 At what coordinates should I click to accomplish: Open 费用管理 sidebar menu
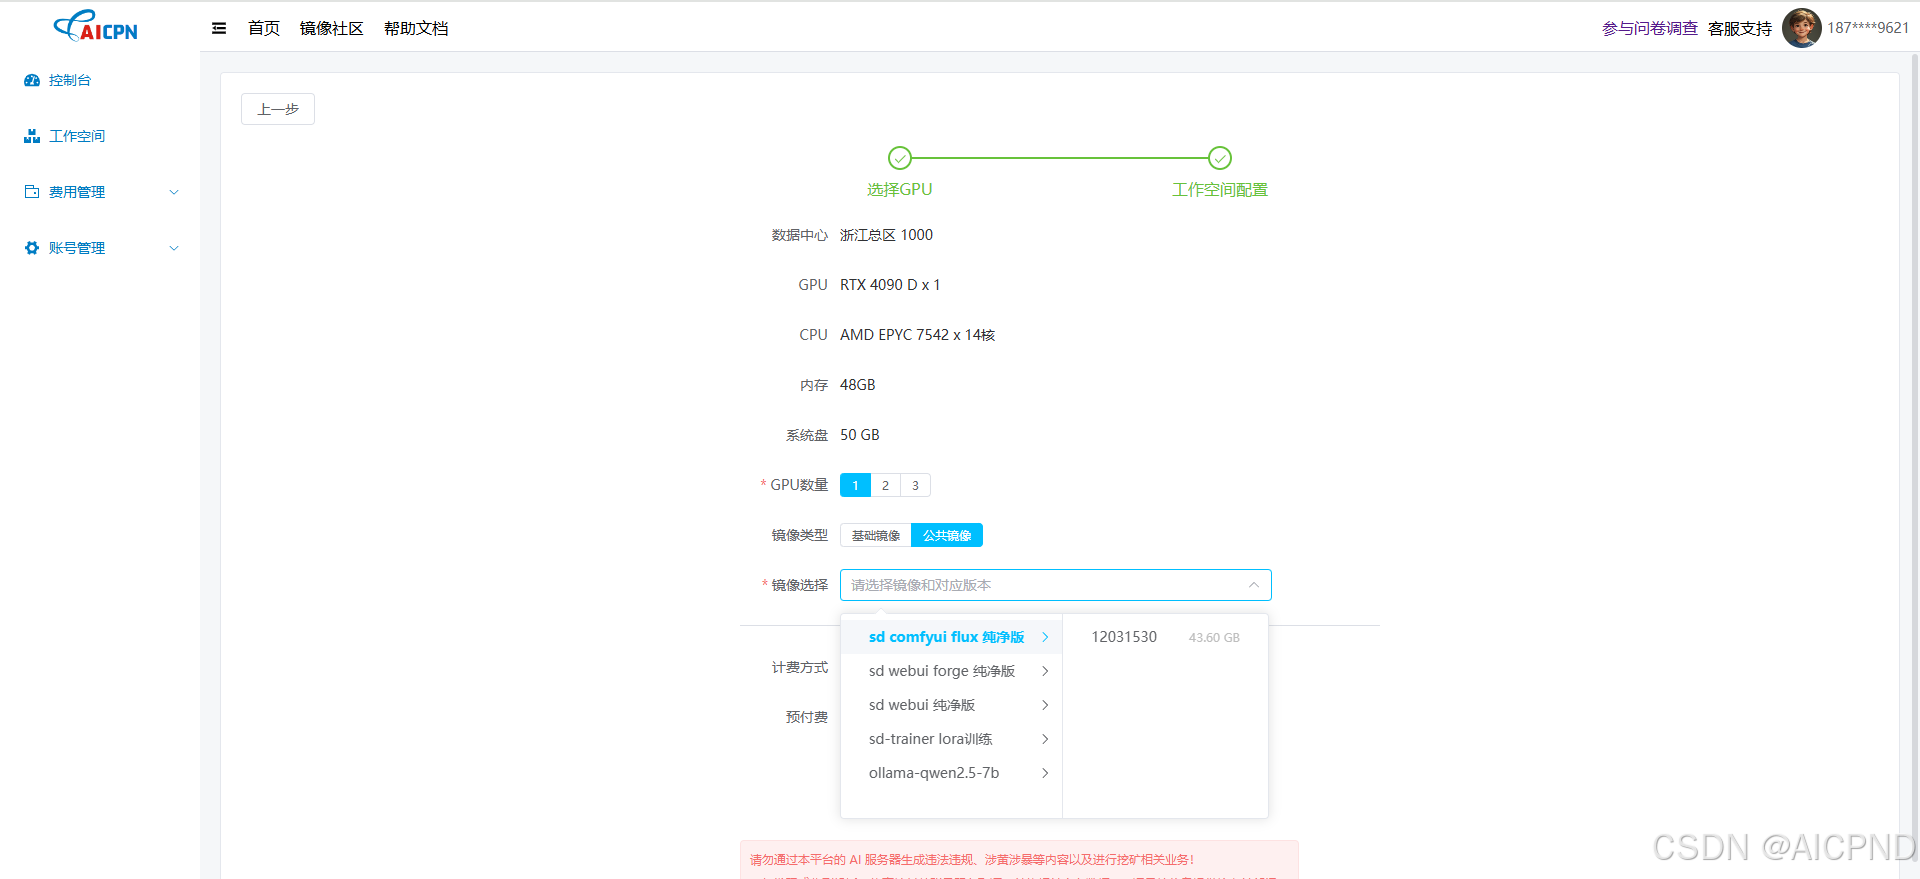coord(100,192)
